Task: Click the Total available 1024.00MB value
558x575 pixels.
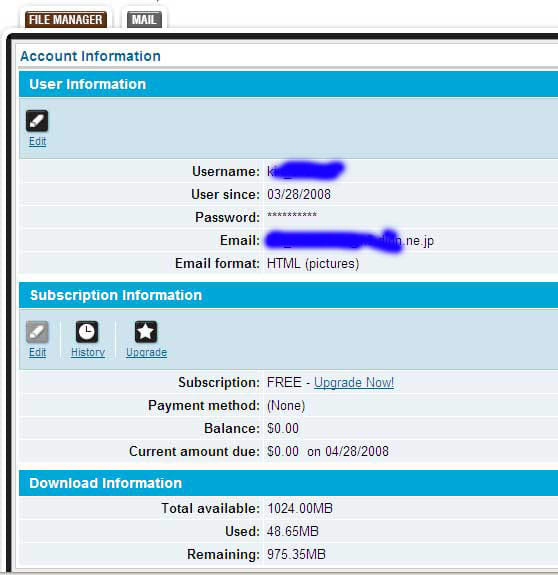Action: 300,509
